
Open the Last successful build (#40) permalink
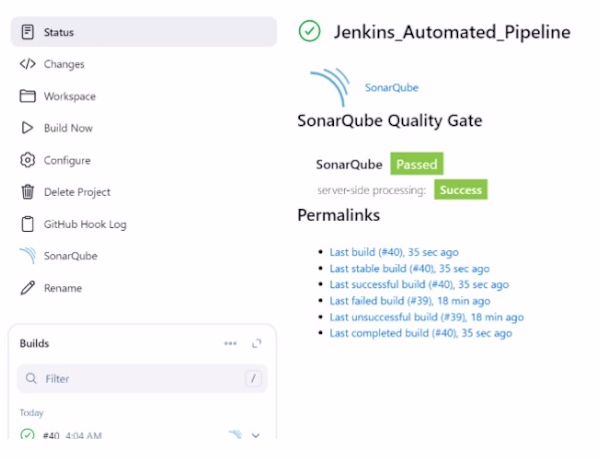coord(419,285)
